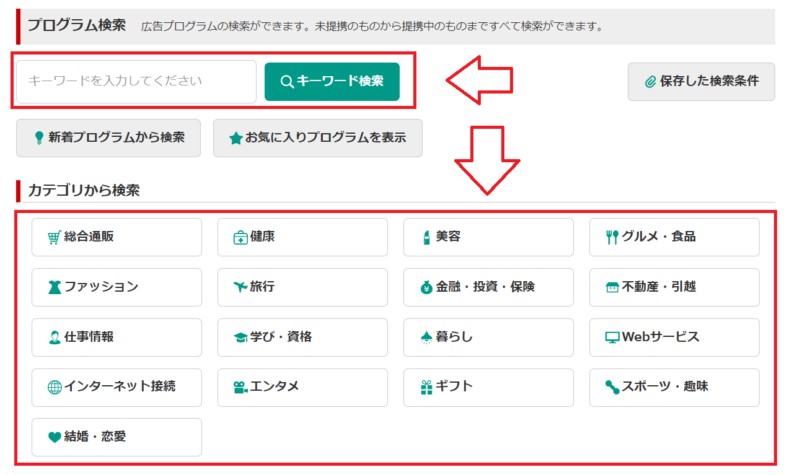Click the shopping cart icon for 総合通販
The width and height of the screenshot is (800, 475).
[x=54, y=237]
